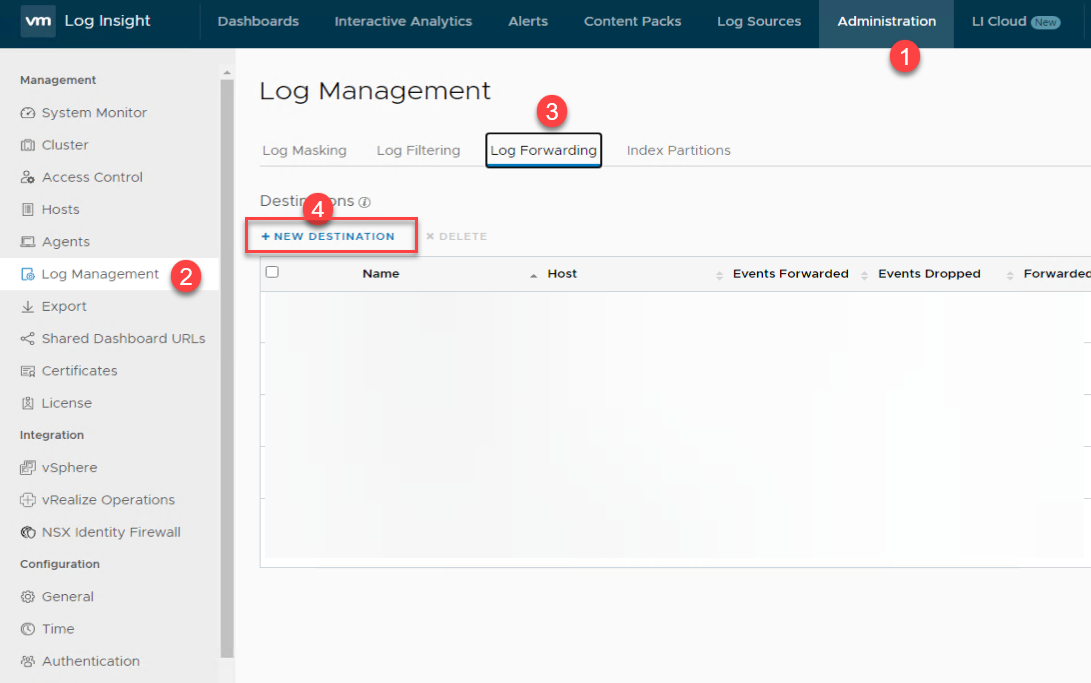Sort destinations by Events Dropped
Image resolution: width=1091 pixels, height=683 pixels.
(929, 273)
